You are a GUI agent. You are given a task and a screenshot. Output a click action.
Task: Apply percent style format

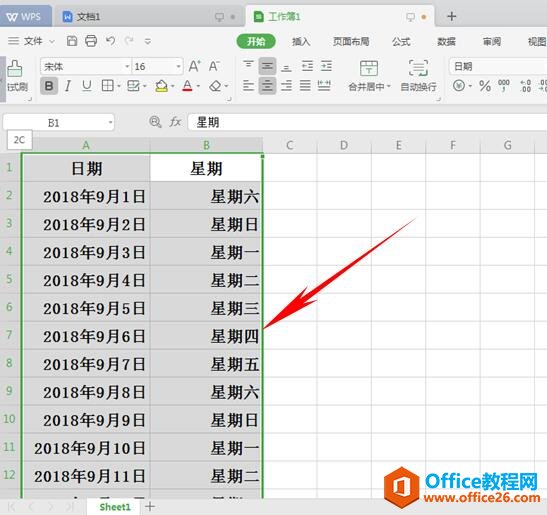[x=485, y=86]
